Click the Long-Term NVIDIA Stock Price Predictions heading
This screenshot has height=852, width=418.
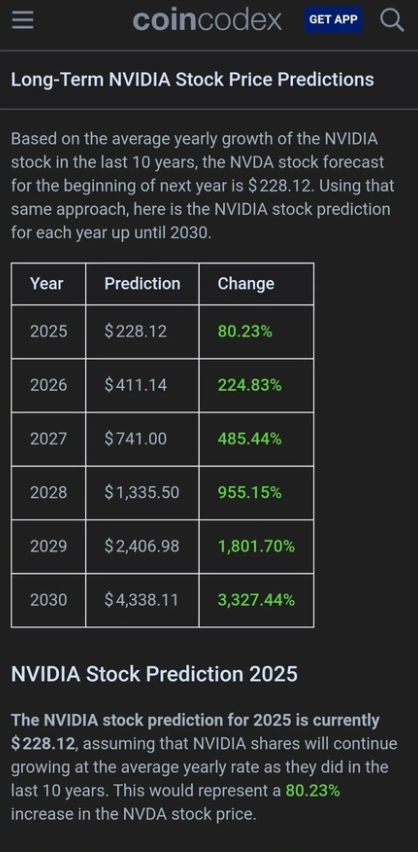192,80
